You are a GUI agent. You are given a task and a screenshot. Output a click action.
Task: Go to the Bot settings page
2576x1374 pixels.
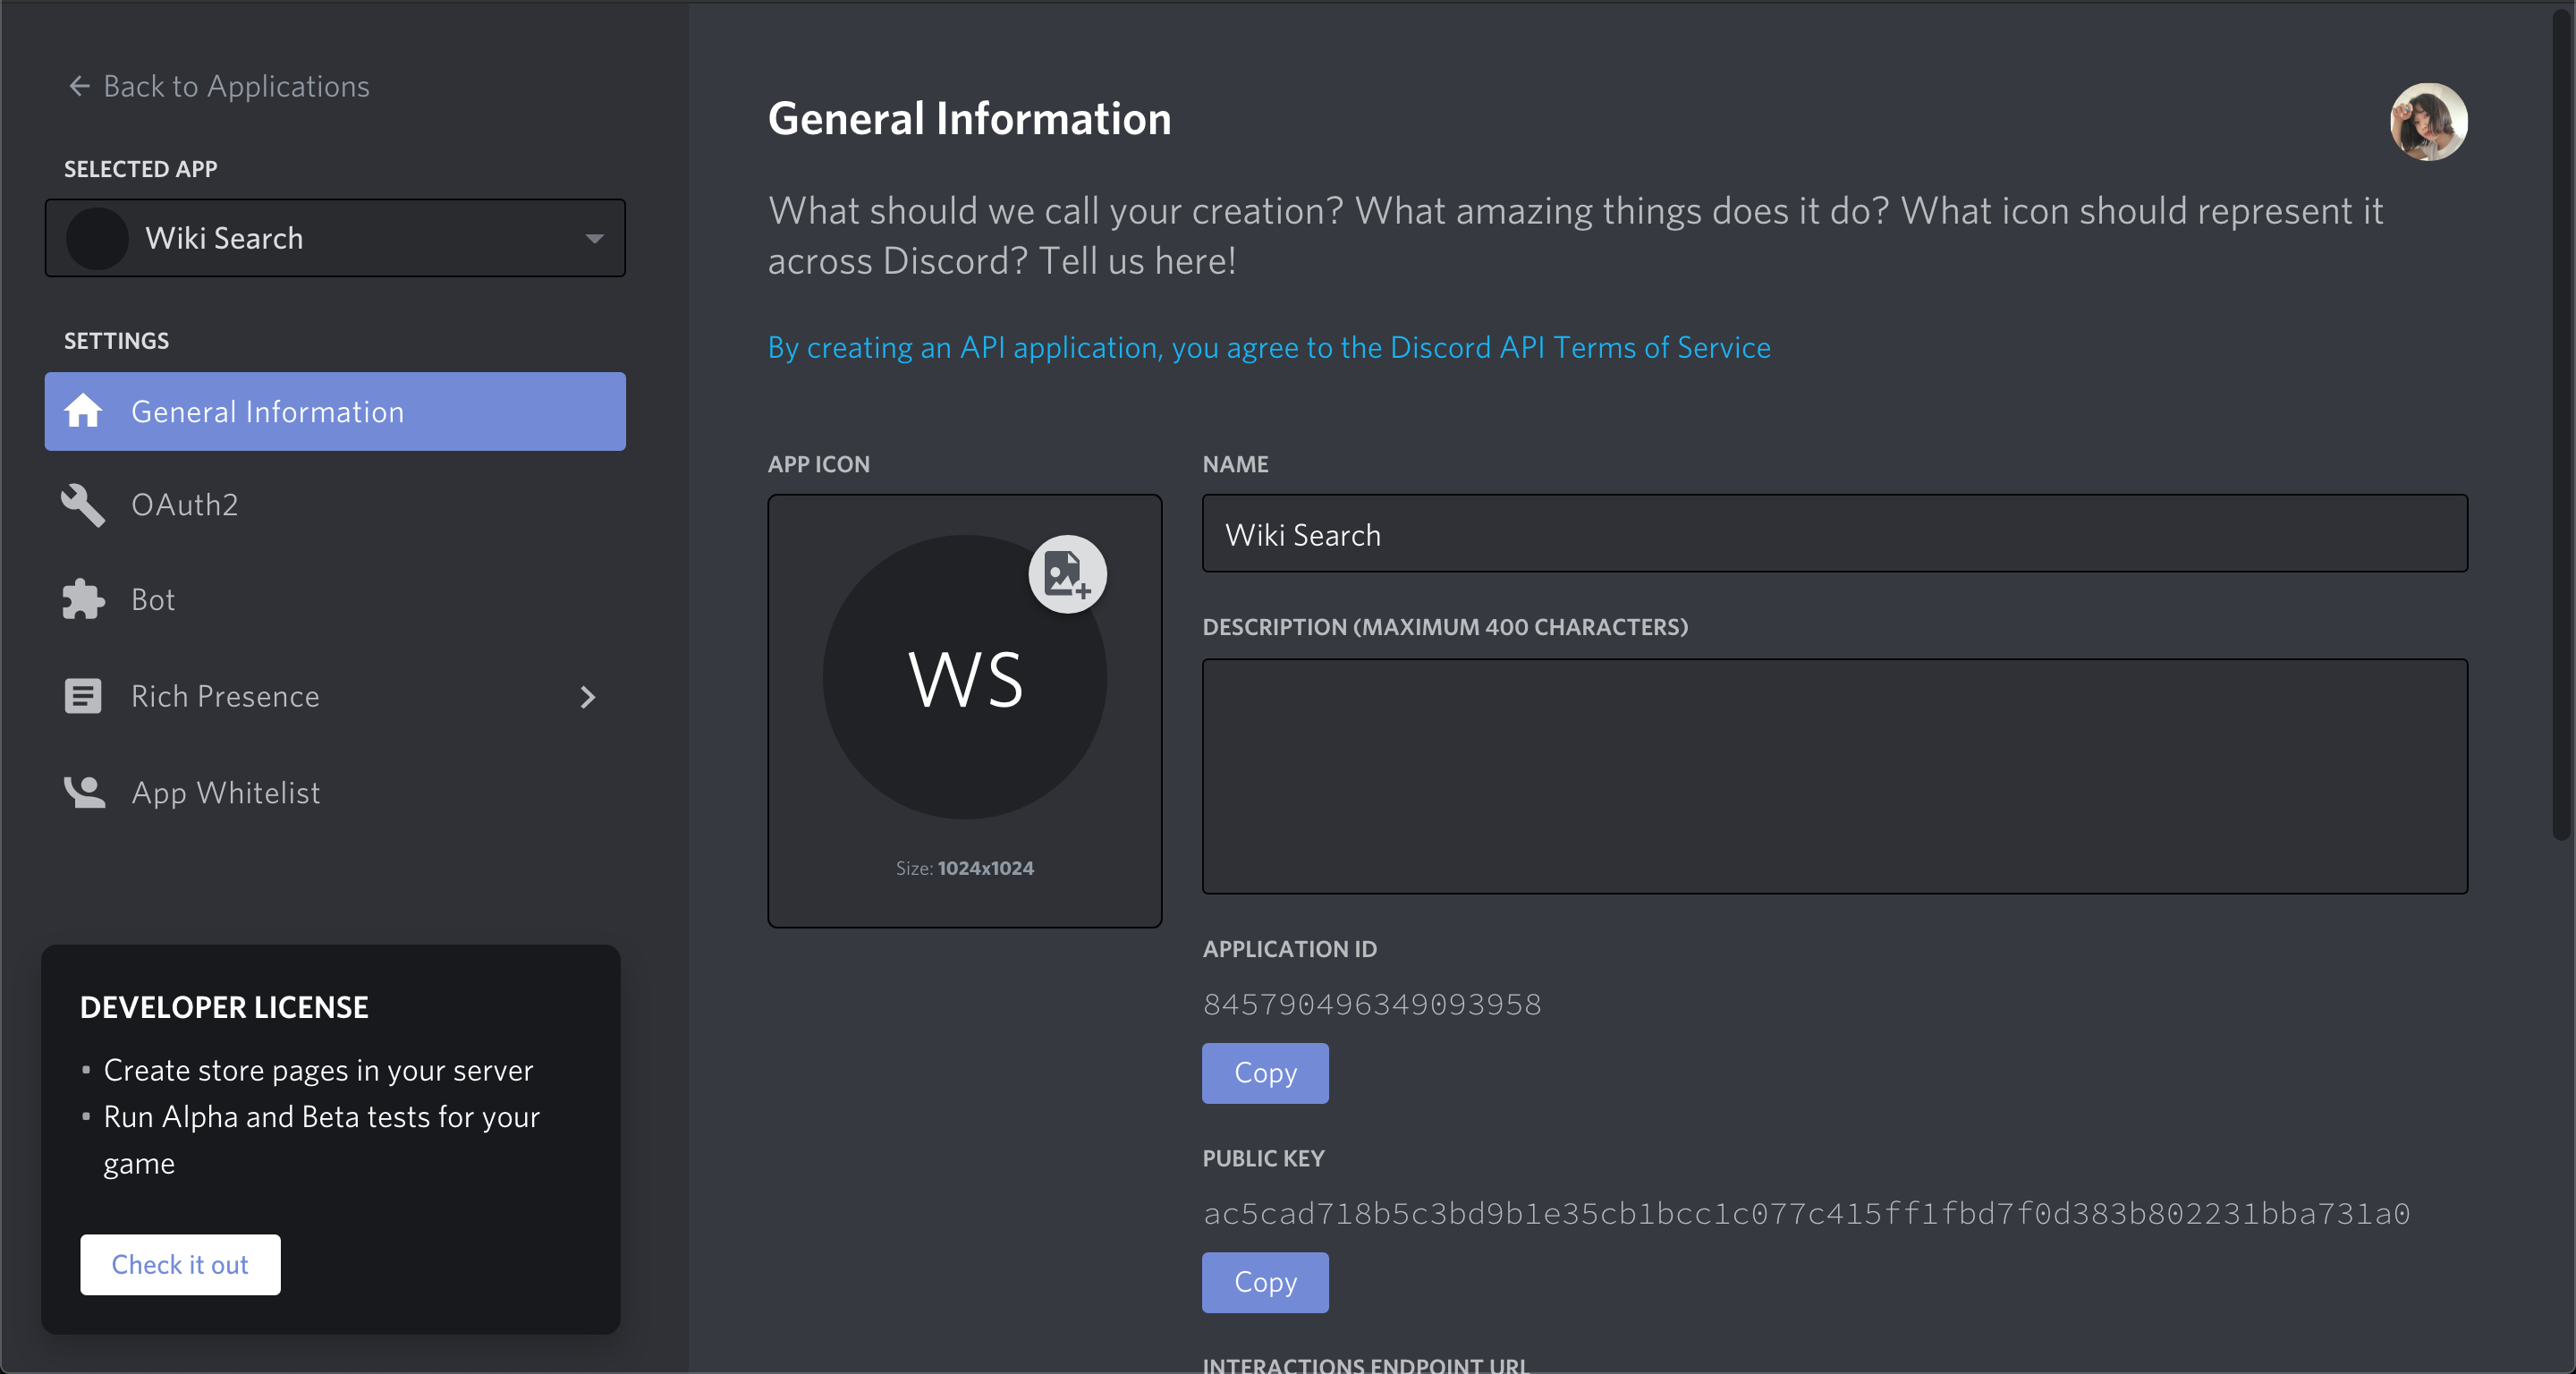click(153, 599)
